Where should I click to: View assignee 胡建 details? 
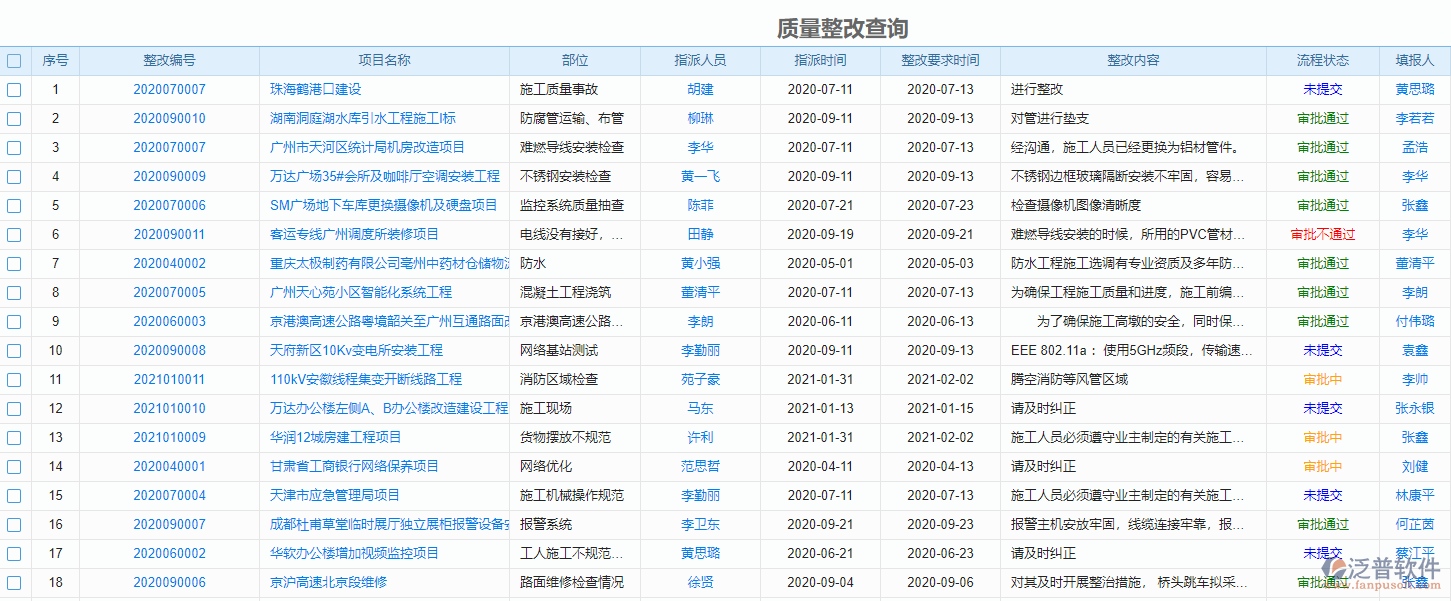pos(700,89)
